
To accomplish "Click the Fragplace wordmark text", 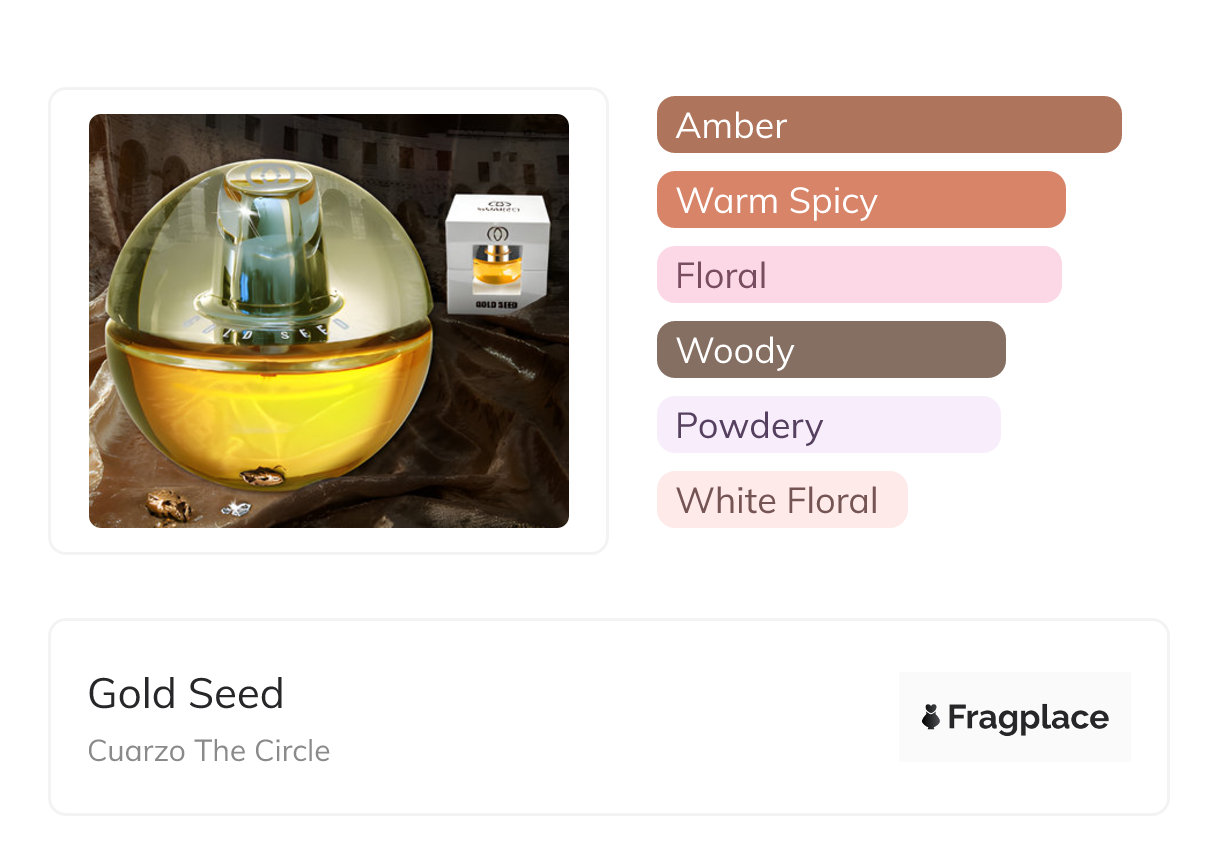I will coord(1028,717).
